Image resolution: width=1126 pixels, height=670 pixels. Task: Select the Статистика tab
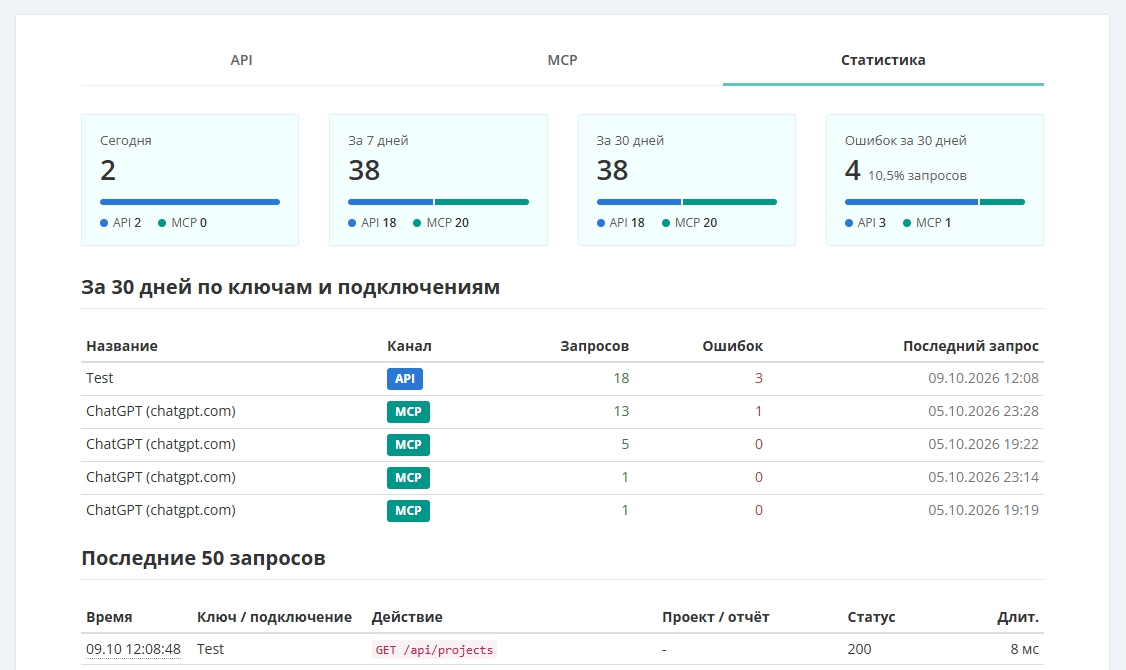[x=883, y=60]
